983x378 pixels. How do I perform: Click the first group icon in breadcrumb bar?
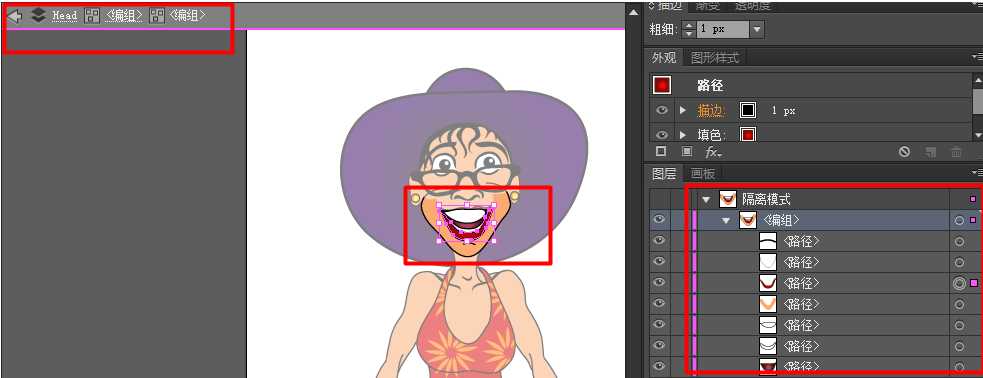pos(92,16)
